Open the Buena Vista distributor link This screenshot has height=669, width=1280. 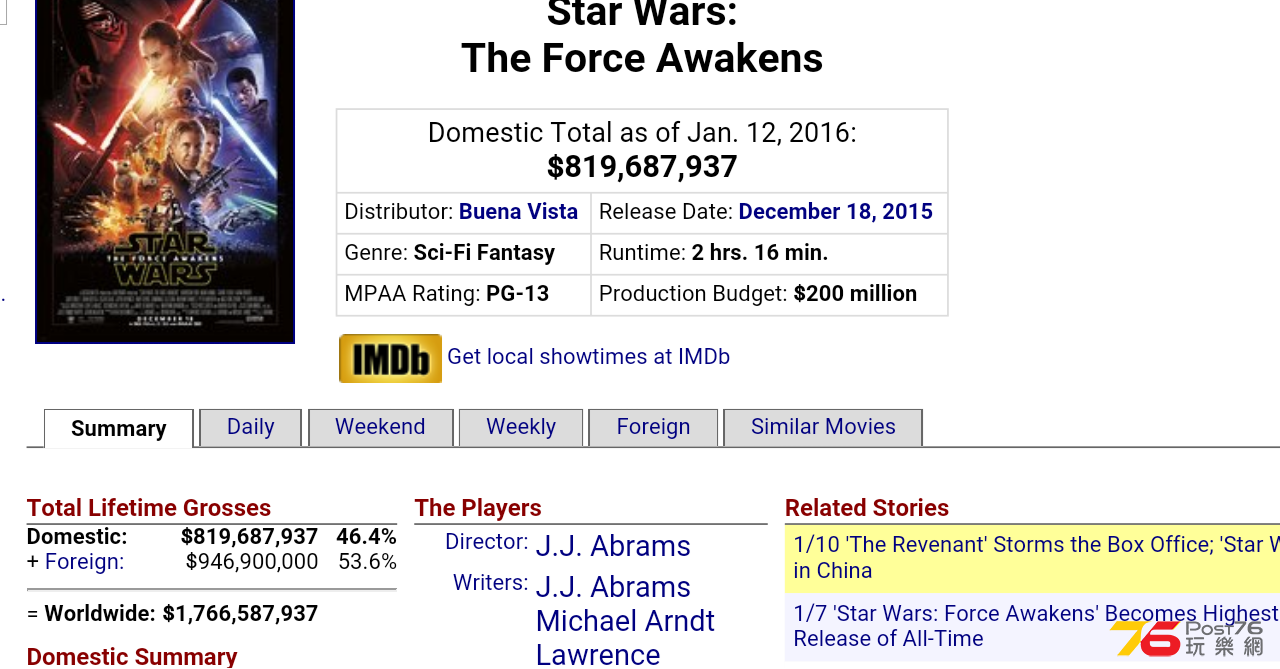point(518,212)
